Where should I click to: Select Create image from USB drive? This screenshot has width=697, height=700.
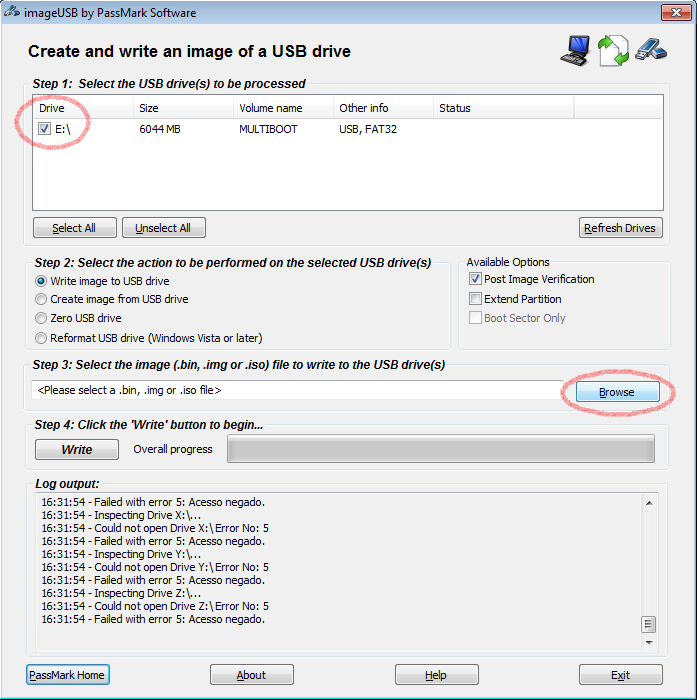point(41,299)
